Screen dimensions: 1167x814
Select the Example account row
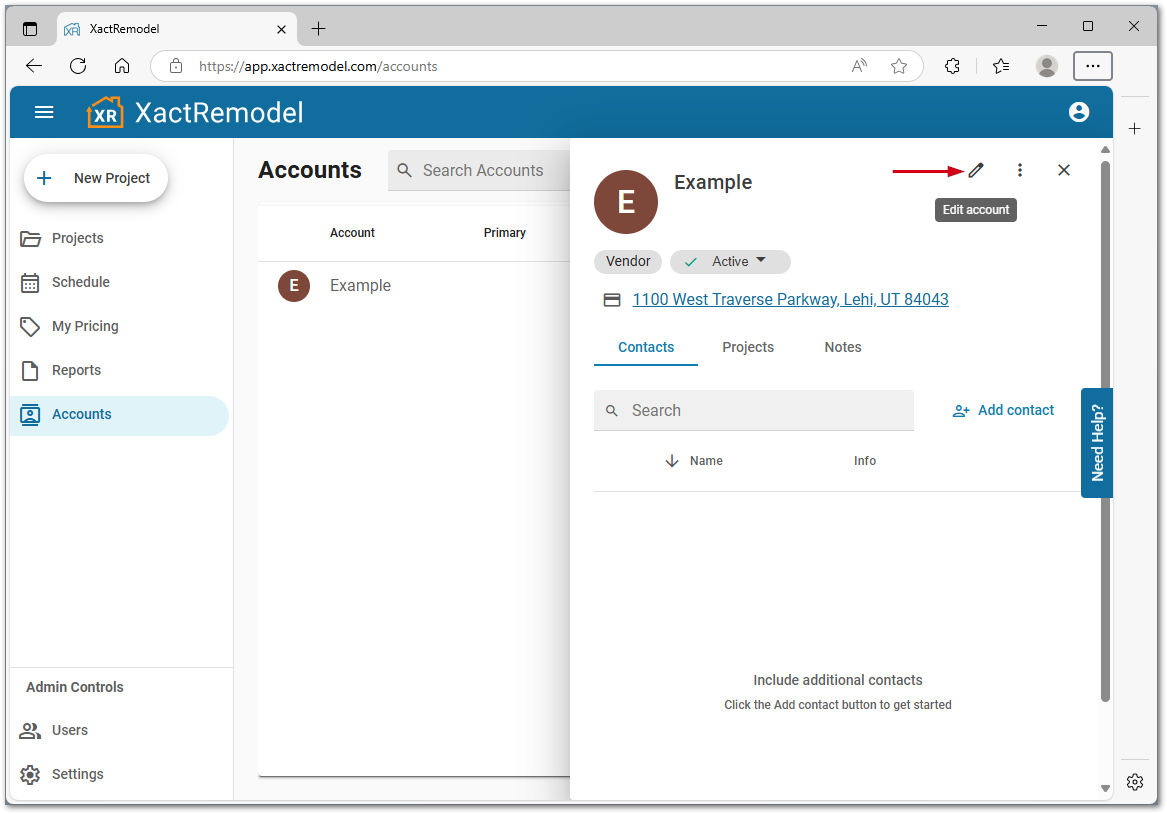tap(415, 286)
